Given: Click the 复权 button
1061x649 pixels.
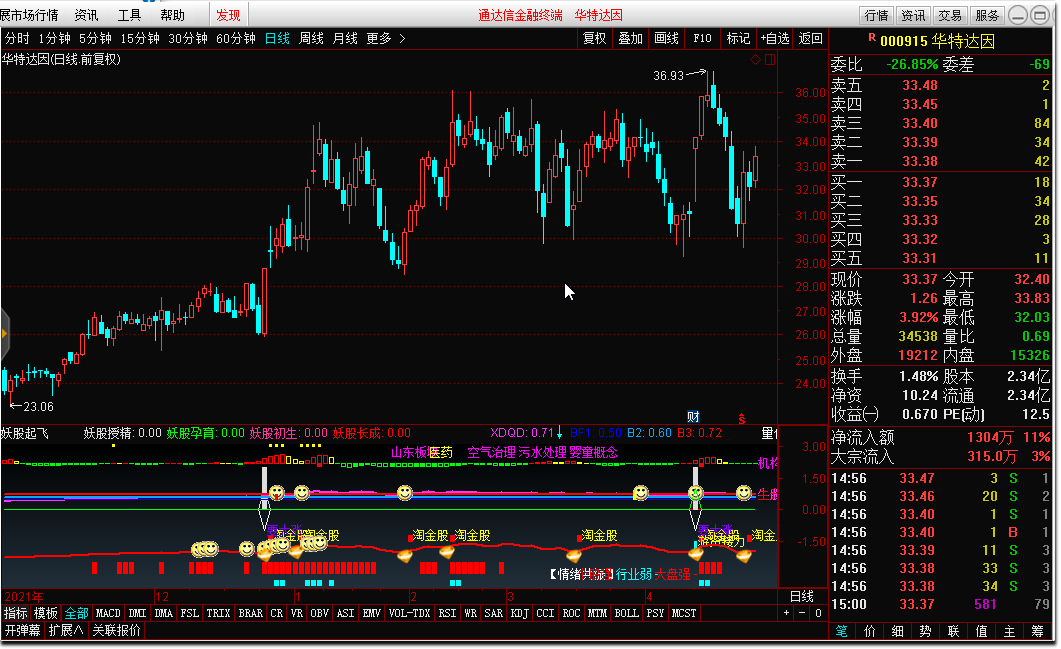Looking at the screenshot, I should pos(595,39).
